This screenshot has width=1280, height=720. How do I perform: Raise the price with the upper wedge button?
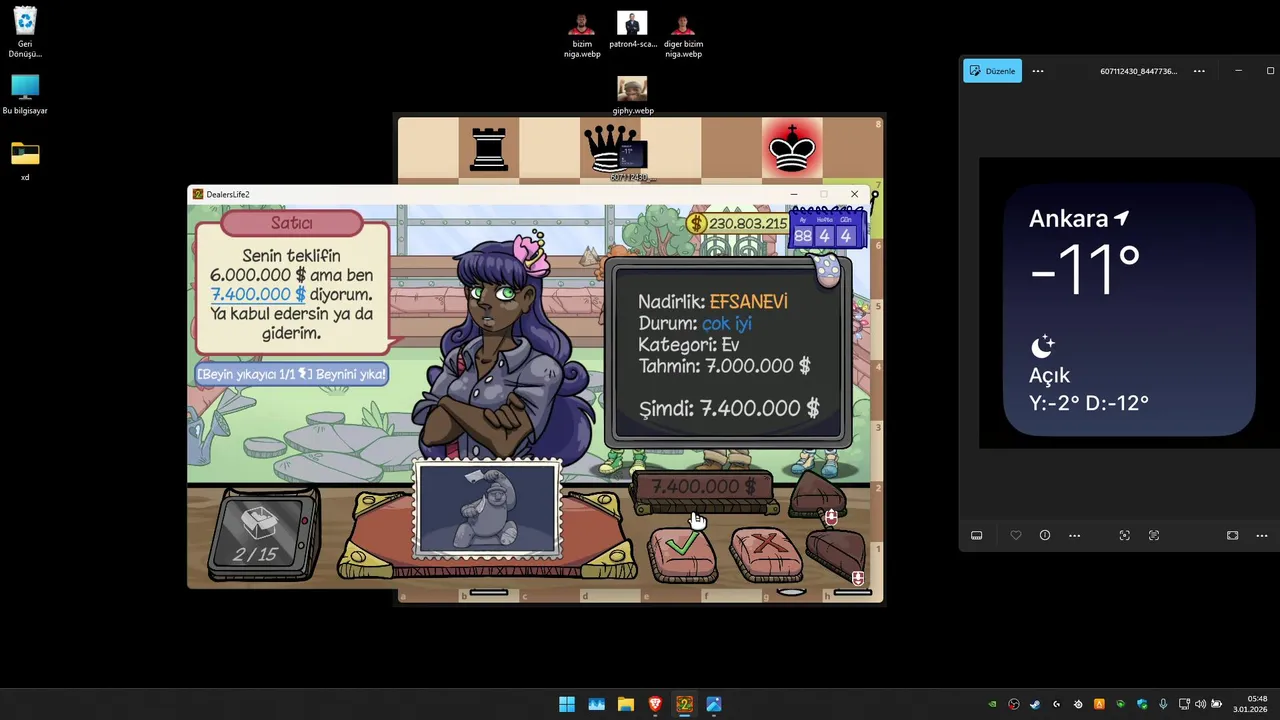point(818,496)
